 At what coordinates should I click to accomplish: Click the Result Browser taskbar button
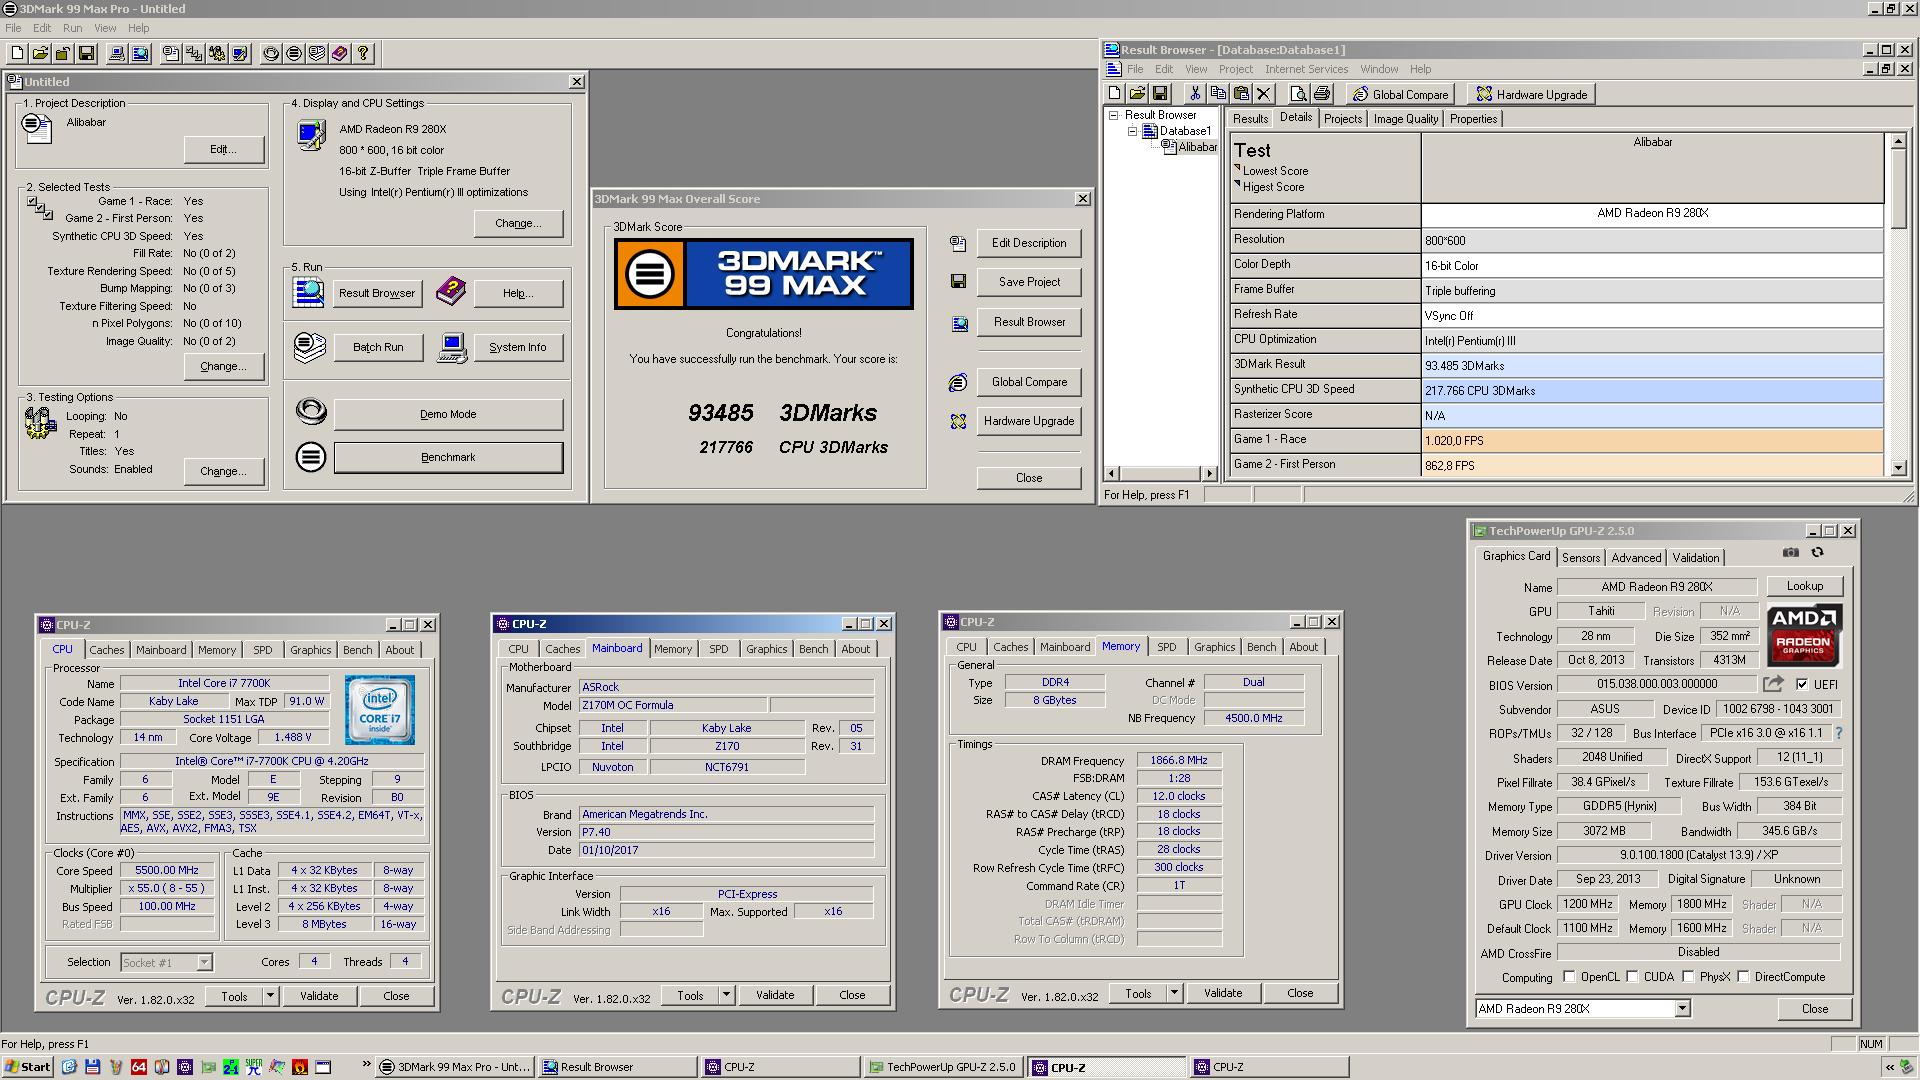click(617, 1067)
